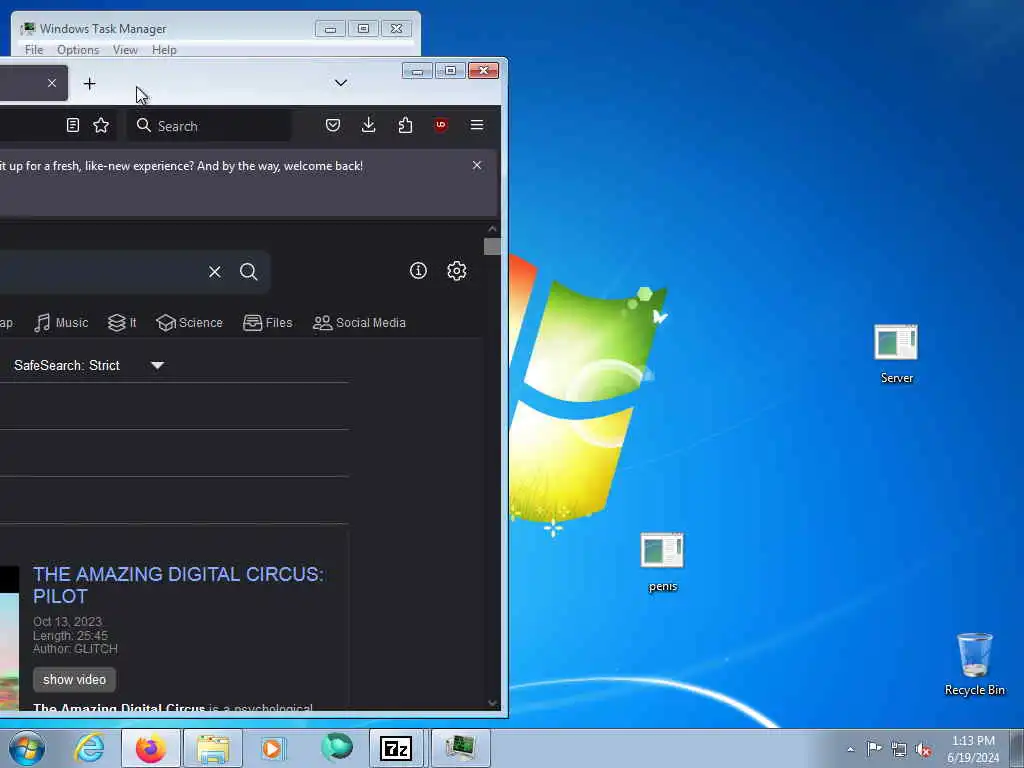Open View menu in Task Manager
1024x768 pixels.
point(125,50)
